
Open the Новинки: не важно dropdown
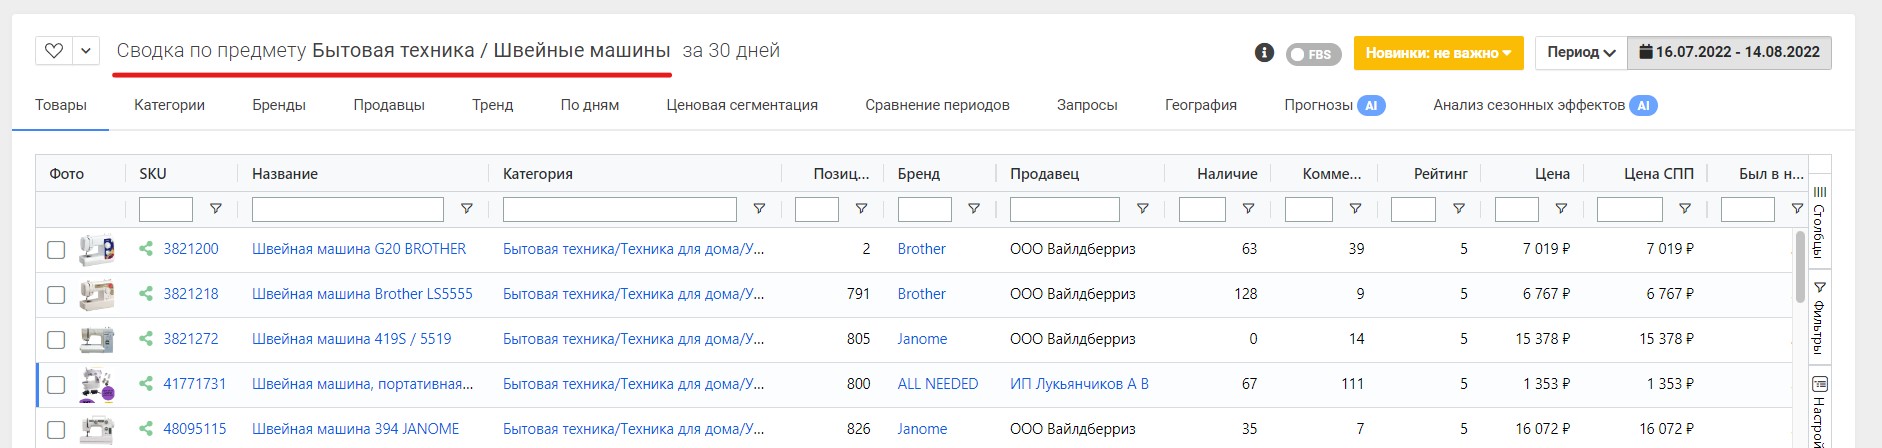click(x=1438, y=53)
